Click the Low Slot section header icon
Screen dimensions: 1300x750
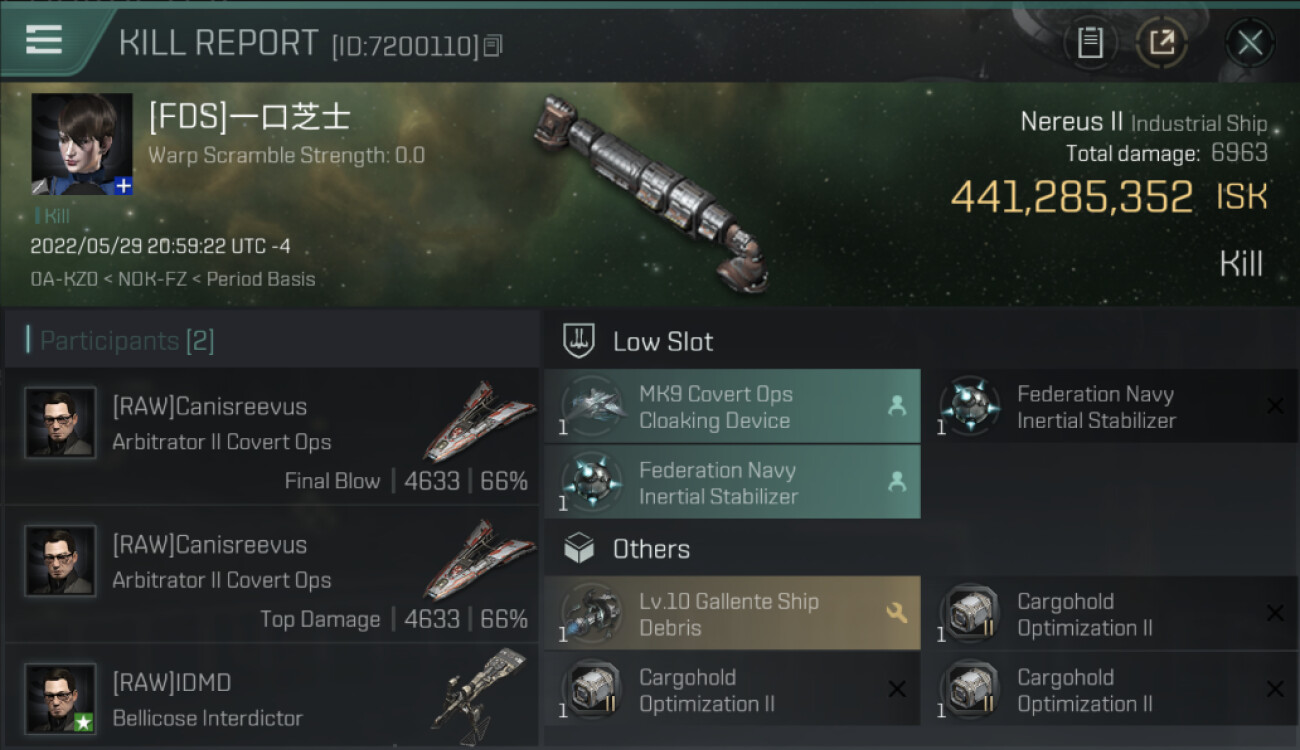(579, 341)
